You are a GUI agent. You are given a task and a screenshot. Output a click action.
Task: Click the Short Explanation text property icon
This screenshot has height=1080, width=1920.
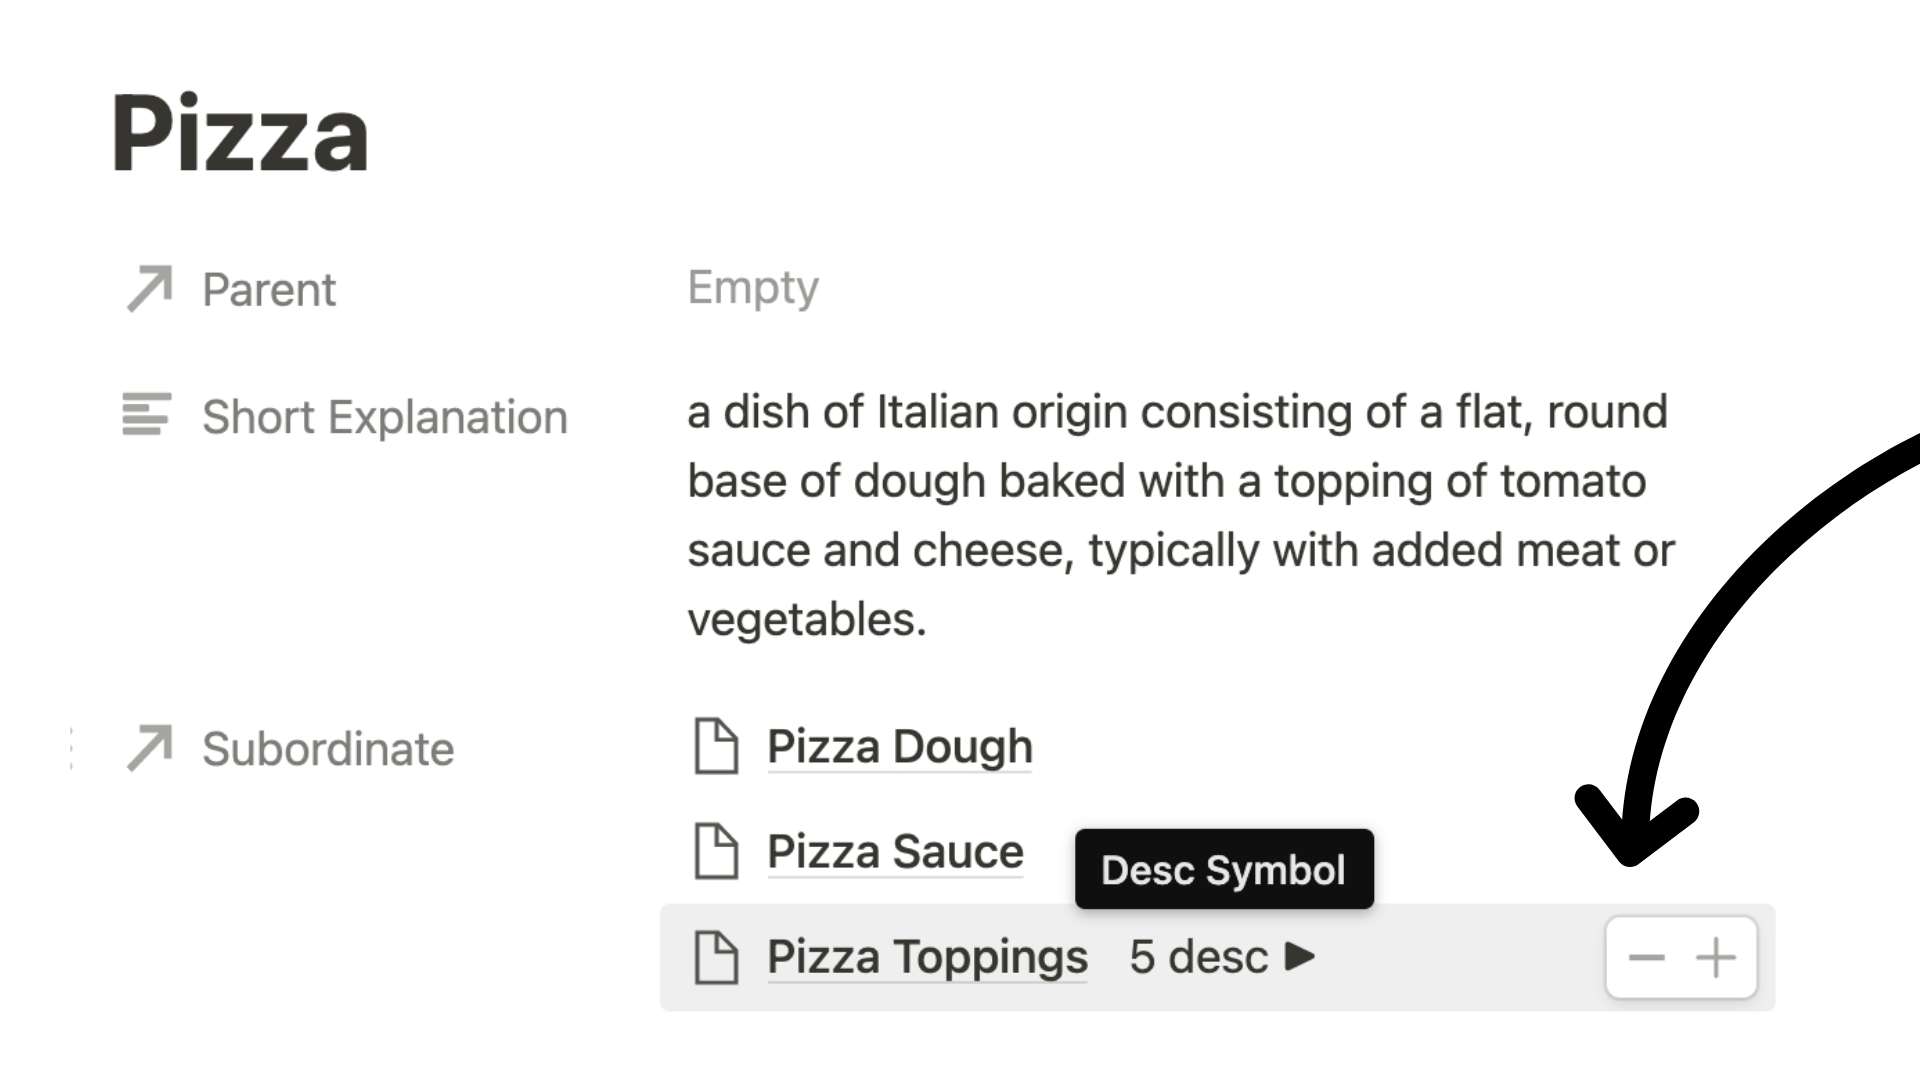point(147,414)
